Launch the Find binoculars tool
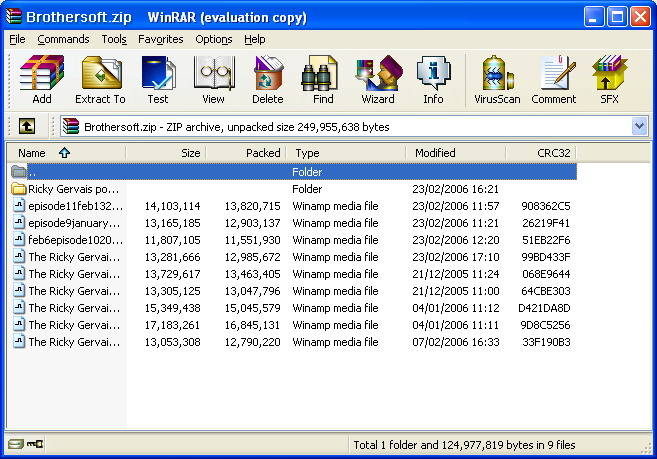 click(323, 80)
